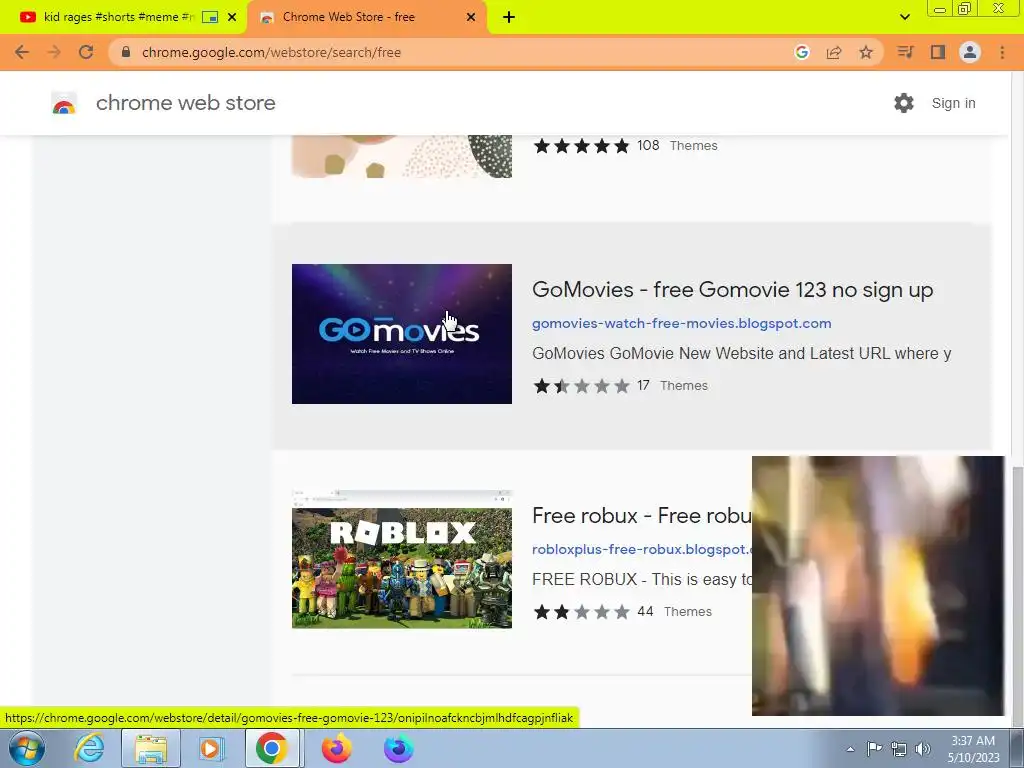Open network status tray icon

pyautogui.click(x=899, y=748)
